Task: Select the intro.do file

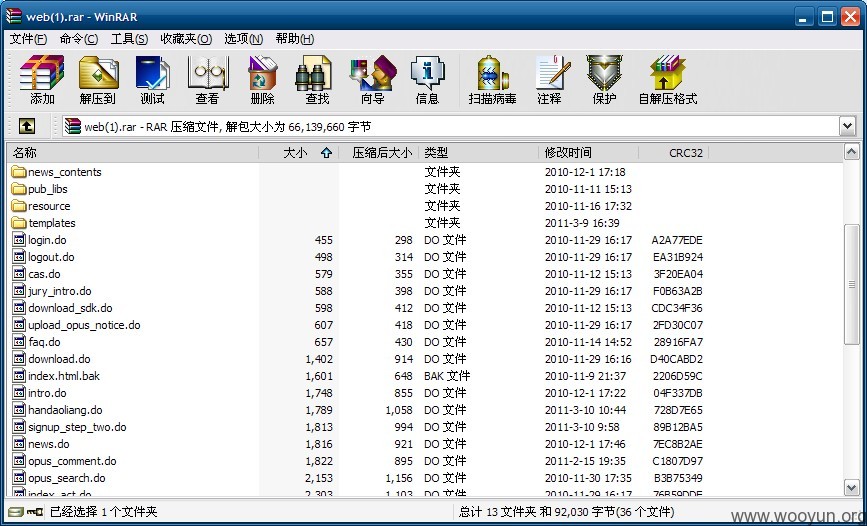Action: (47, 393)
